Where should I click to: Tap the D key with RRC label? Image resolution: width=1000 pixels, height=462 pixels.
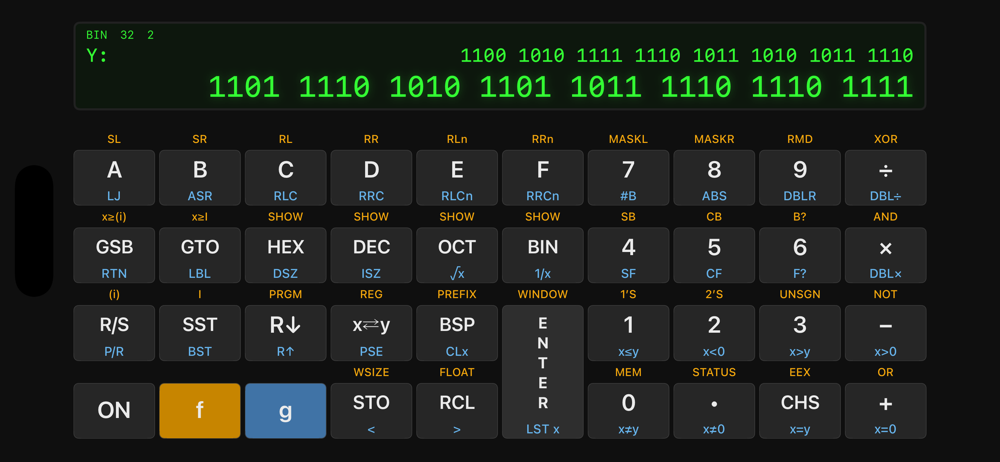[x=371, y=178]
